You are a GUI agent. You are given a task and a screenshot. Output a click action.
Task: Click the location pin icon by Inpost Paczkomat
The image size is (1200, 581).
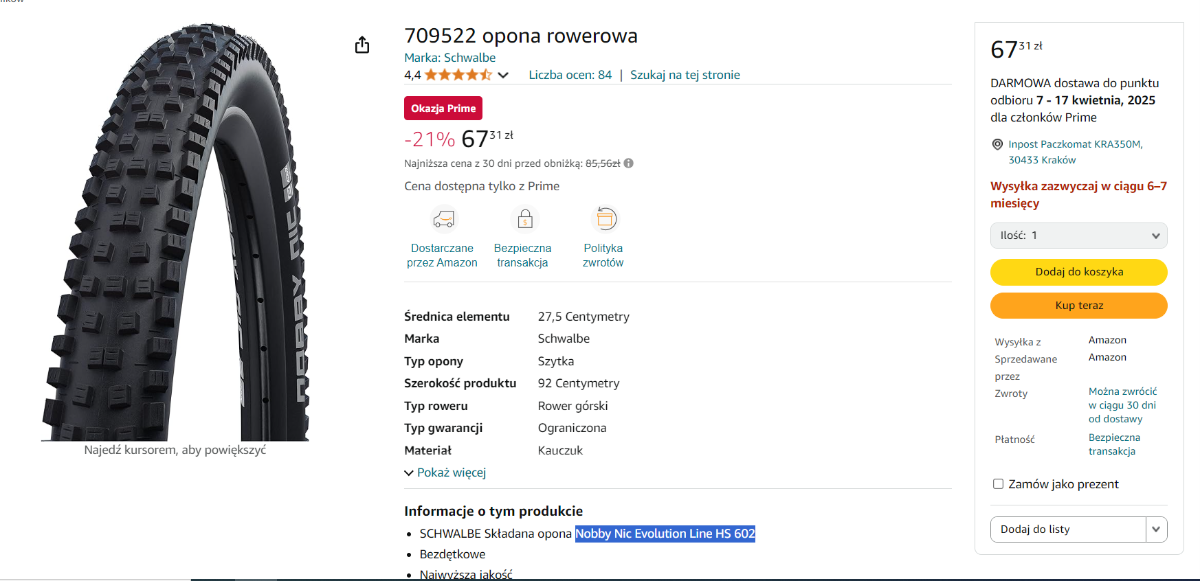(997, 144)
